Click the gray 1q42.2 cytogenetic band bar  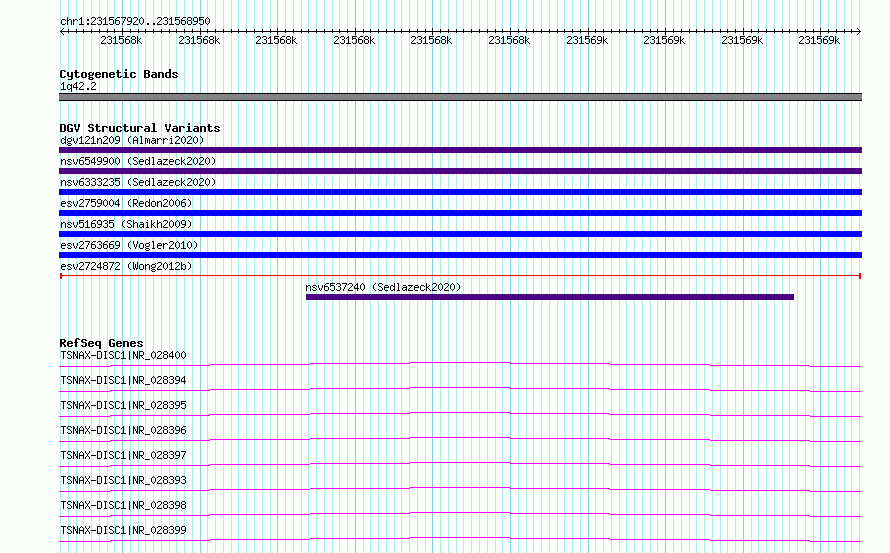pyautogui.click(x=460, y=97)
